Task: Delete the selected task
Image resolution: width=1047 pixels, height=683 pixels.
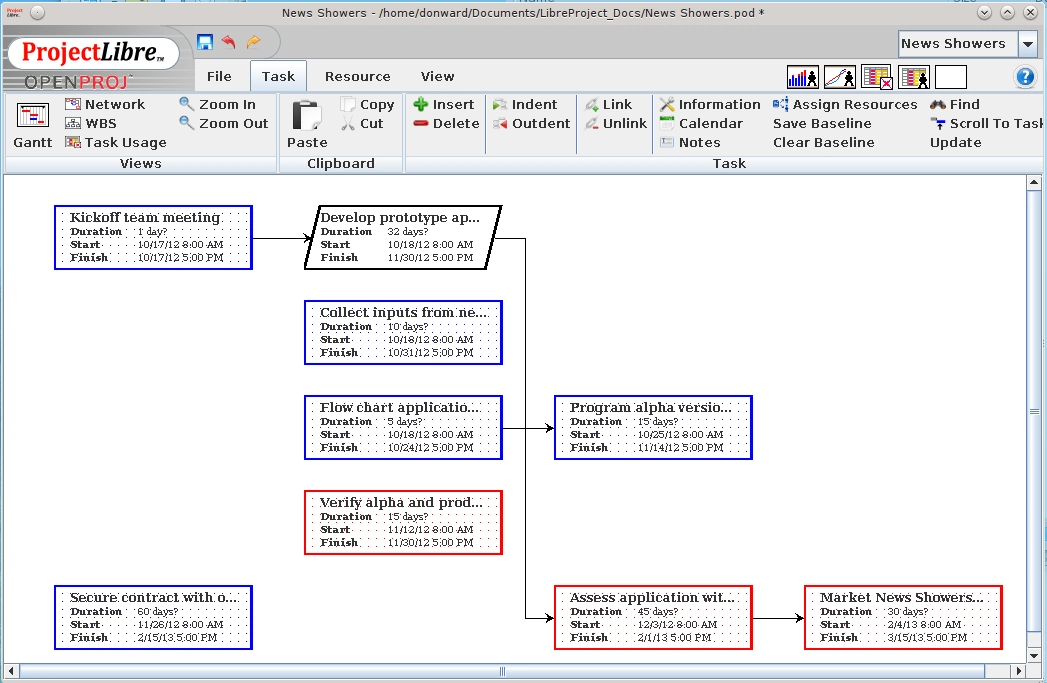Action: (x=446, y=124)
